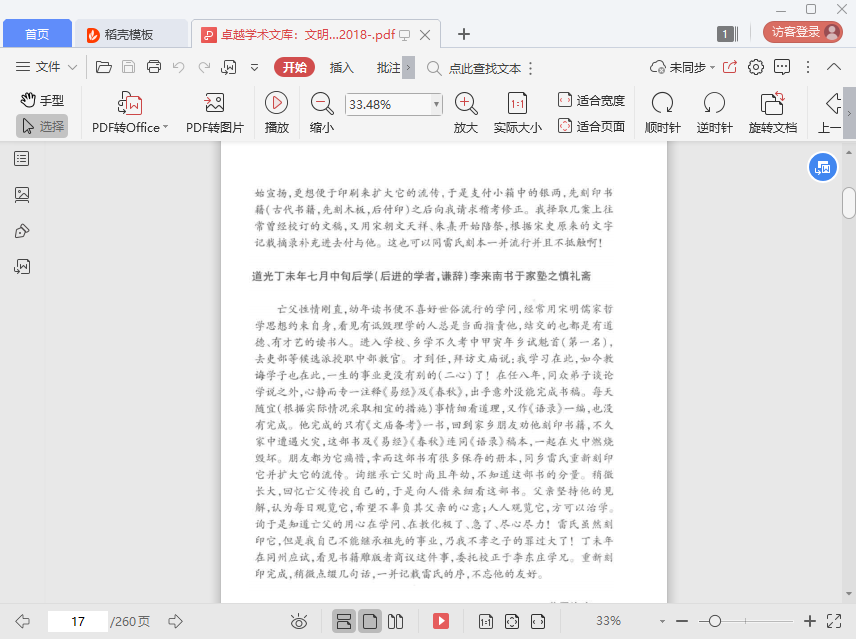Toggle eye protection mode in status bar
Viewport: 856px width, 639px height.
pyautogui.click(x=298, y=621)
